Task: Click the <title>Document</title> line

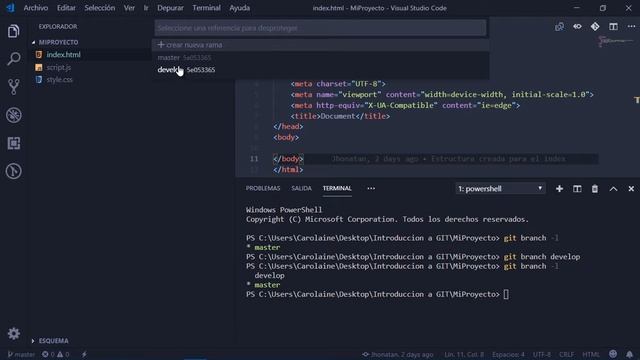Action: (x=340, y=116)
